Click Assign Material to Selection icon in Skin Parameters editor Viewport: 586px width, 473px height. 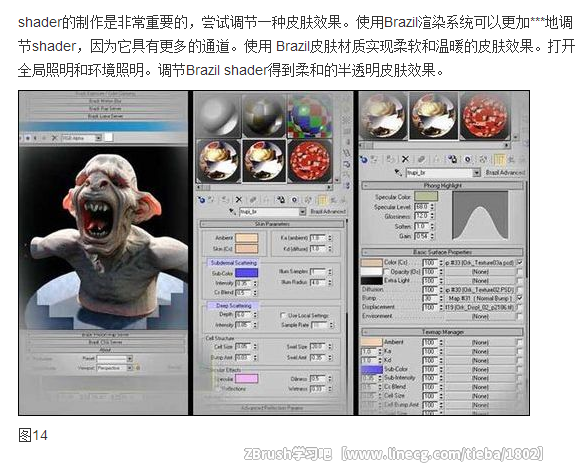225,200
